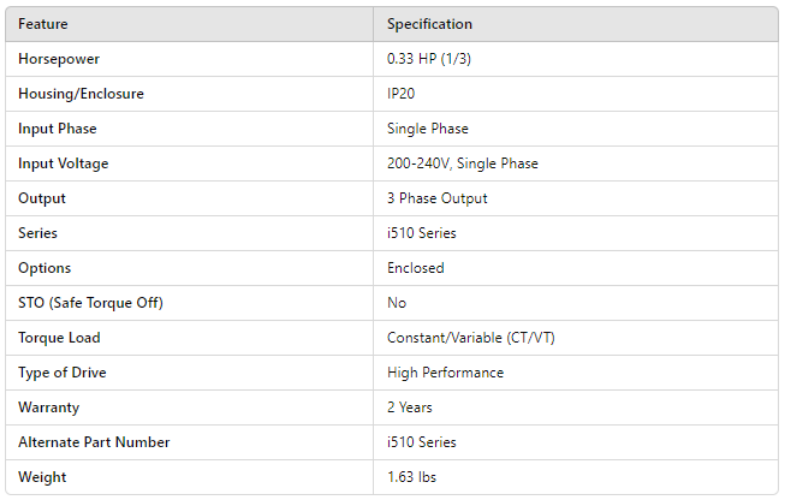Click the Feature column header

43,24
